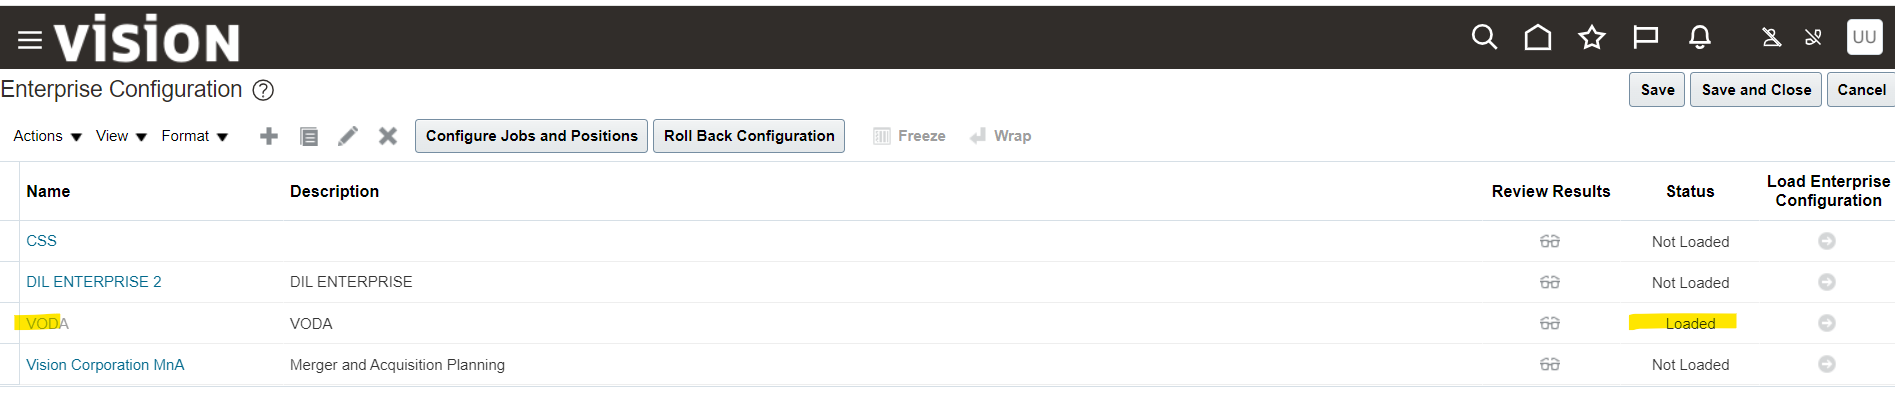Click the edit pencil icon
This screenshot has height=420, width=1895.
click(x=348, y=136)
